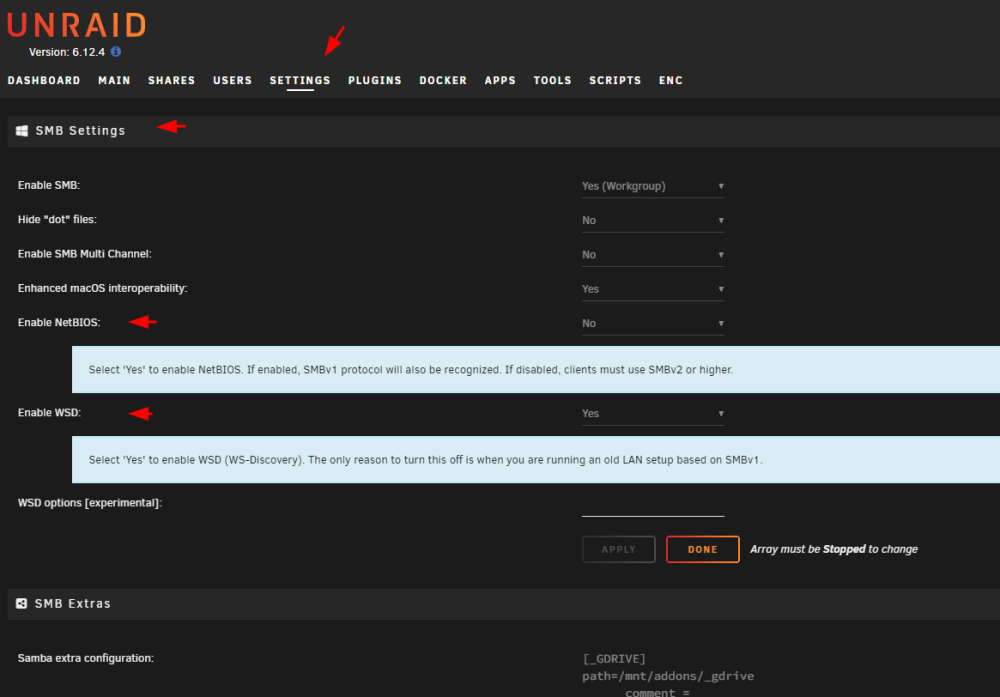
Task: Click the Windows icon beside SMB Settings
Action: [x=22, y=131]
